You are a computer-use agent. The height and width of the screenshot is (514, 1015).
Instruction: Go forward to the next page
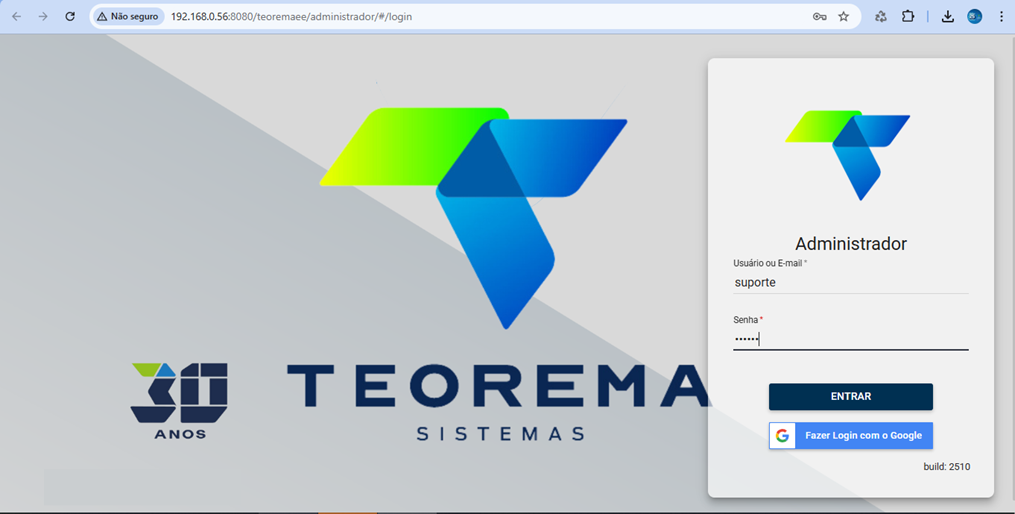coord(43,17)
